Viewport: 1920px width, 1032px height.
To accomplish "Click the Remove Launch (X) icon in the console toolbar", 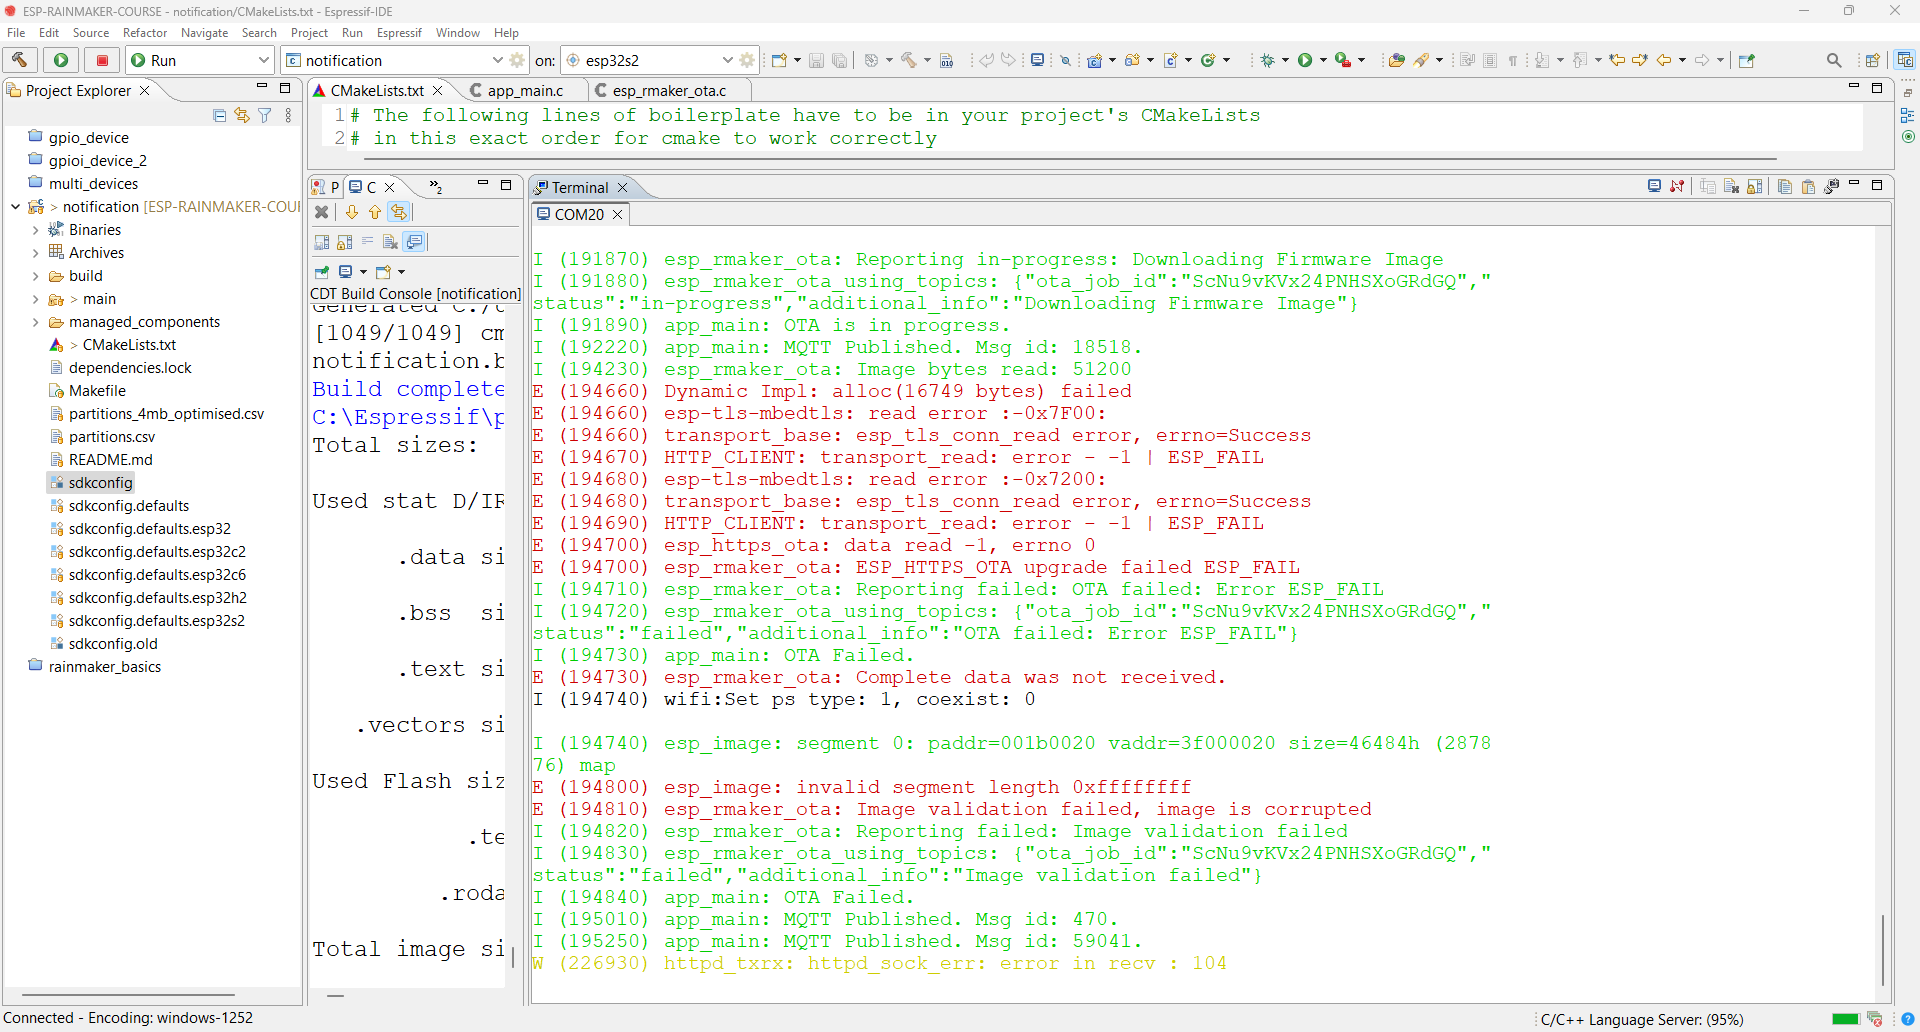I will click(x=322, y=212).
